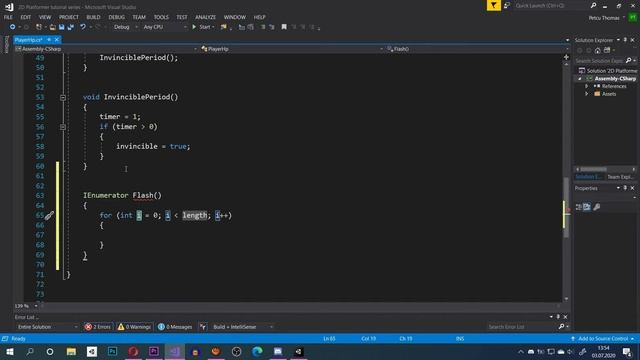Click the Undo arrow icon
The height and width of the screenshot is (360, 640).
[83, 27]
